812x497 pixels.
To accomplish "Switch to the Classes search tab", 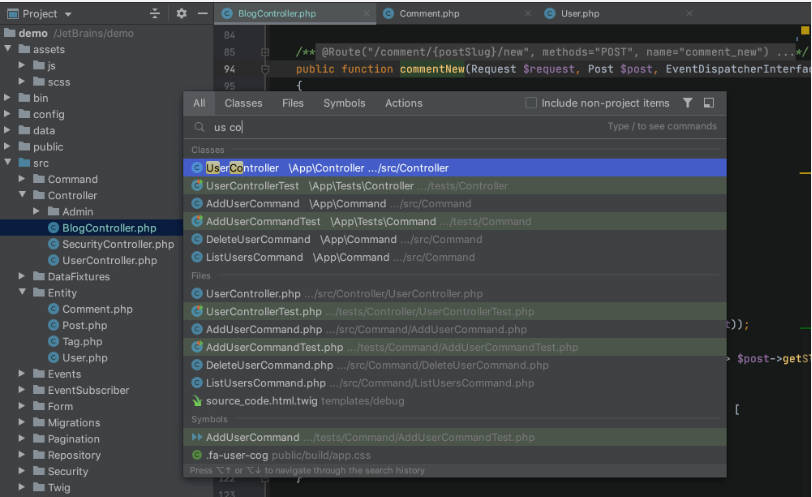I will (x=243, y=103).
